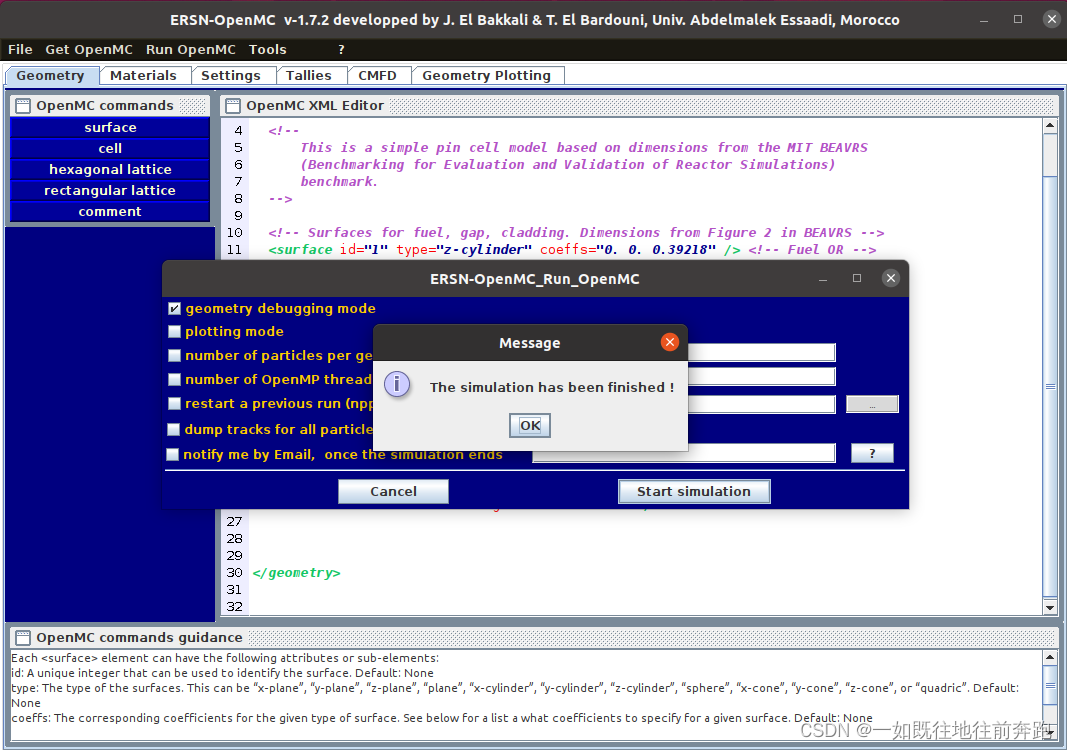Open the Tools menu
Screen dimensions: 1067x750
267,49
